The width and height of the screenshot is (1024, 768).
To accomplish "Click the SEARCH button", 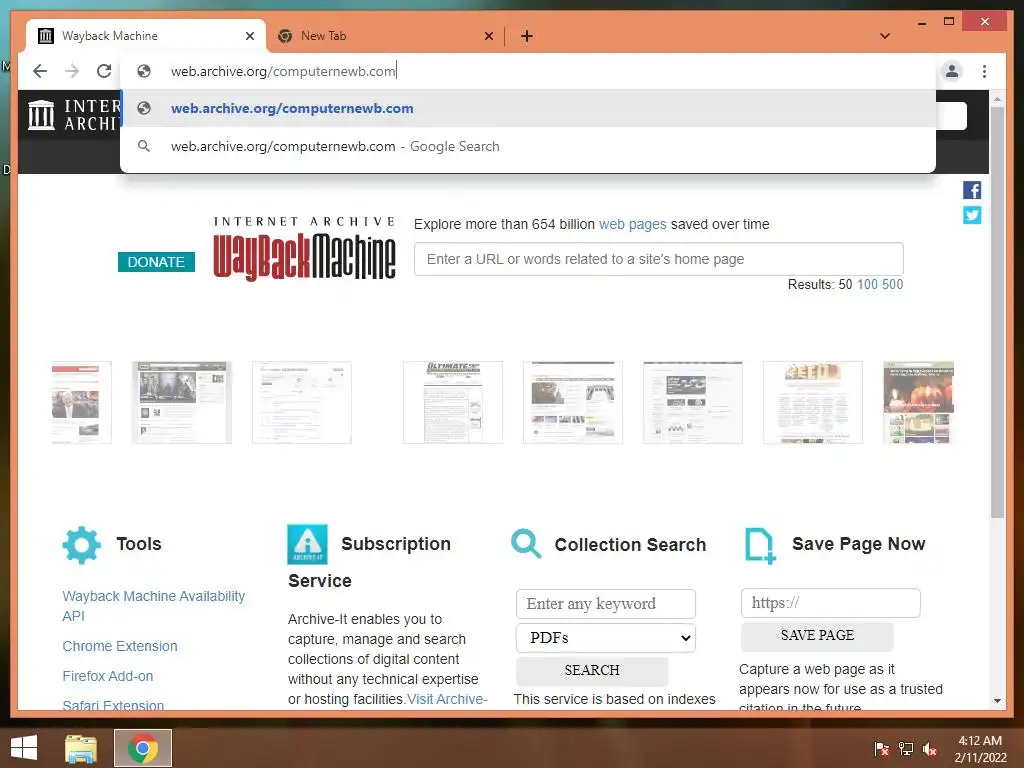I will point(592,671).
